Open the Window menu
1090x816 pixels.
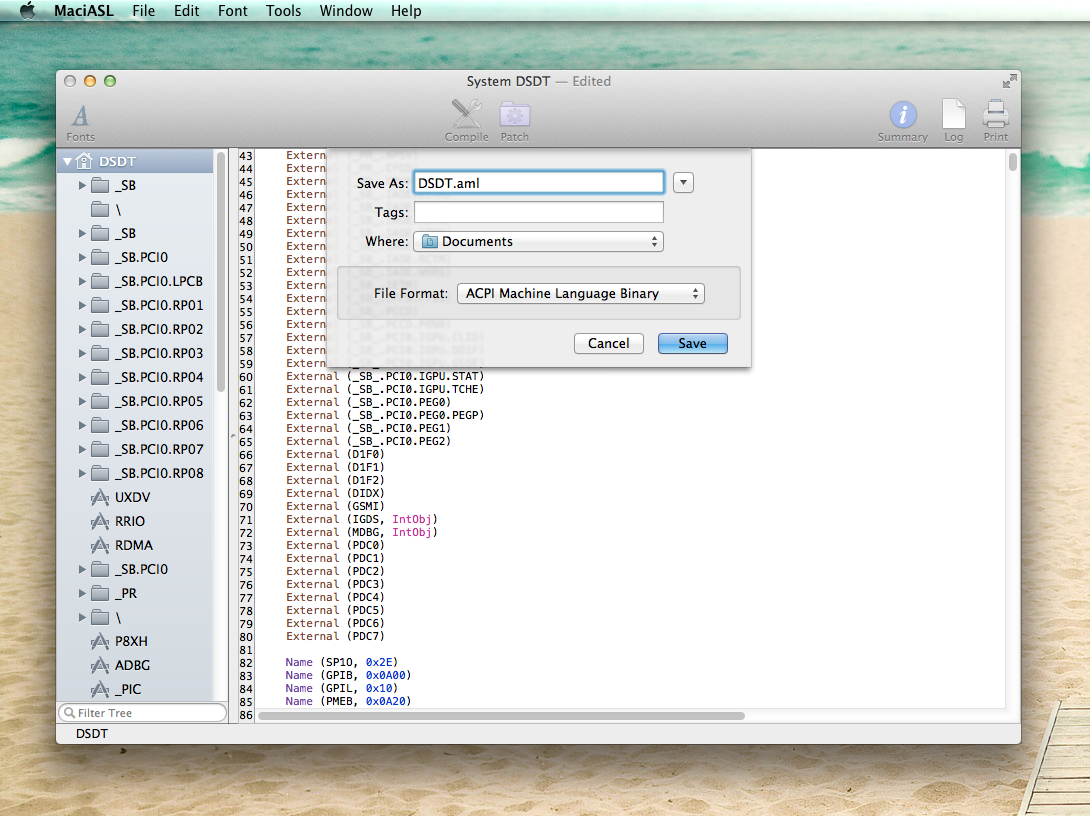[x=346, y=11]
